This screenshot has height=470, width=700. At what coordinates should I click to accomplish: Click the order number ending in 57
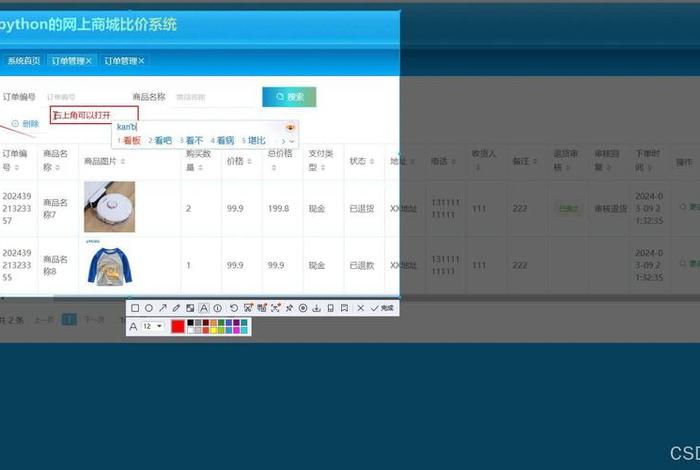(x=17, y=208)
